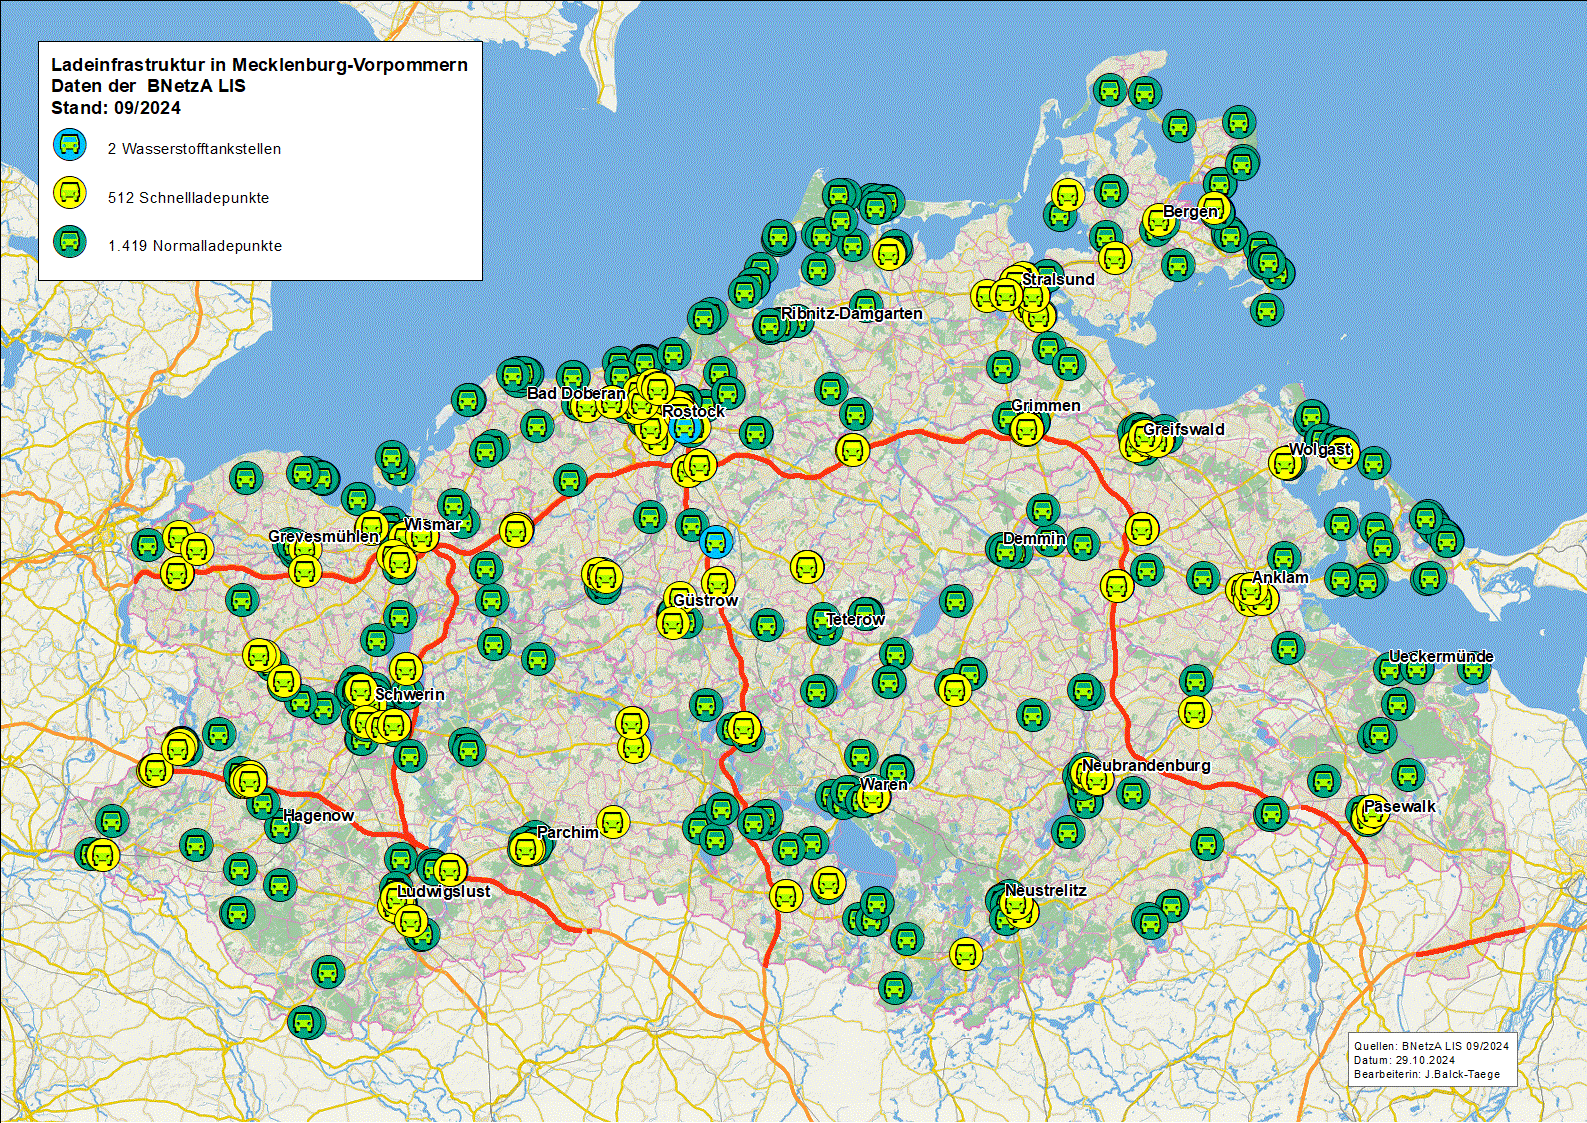Click the "Rostock" city label
Viewport: 1587px width, 1123px height.
tap(693, 411)
